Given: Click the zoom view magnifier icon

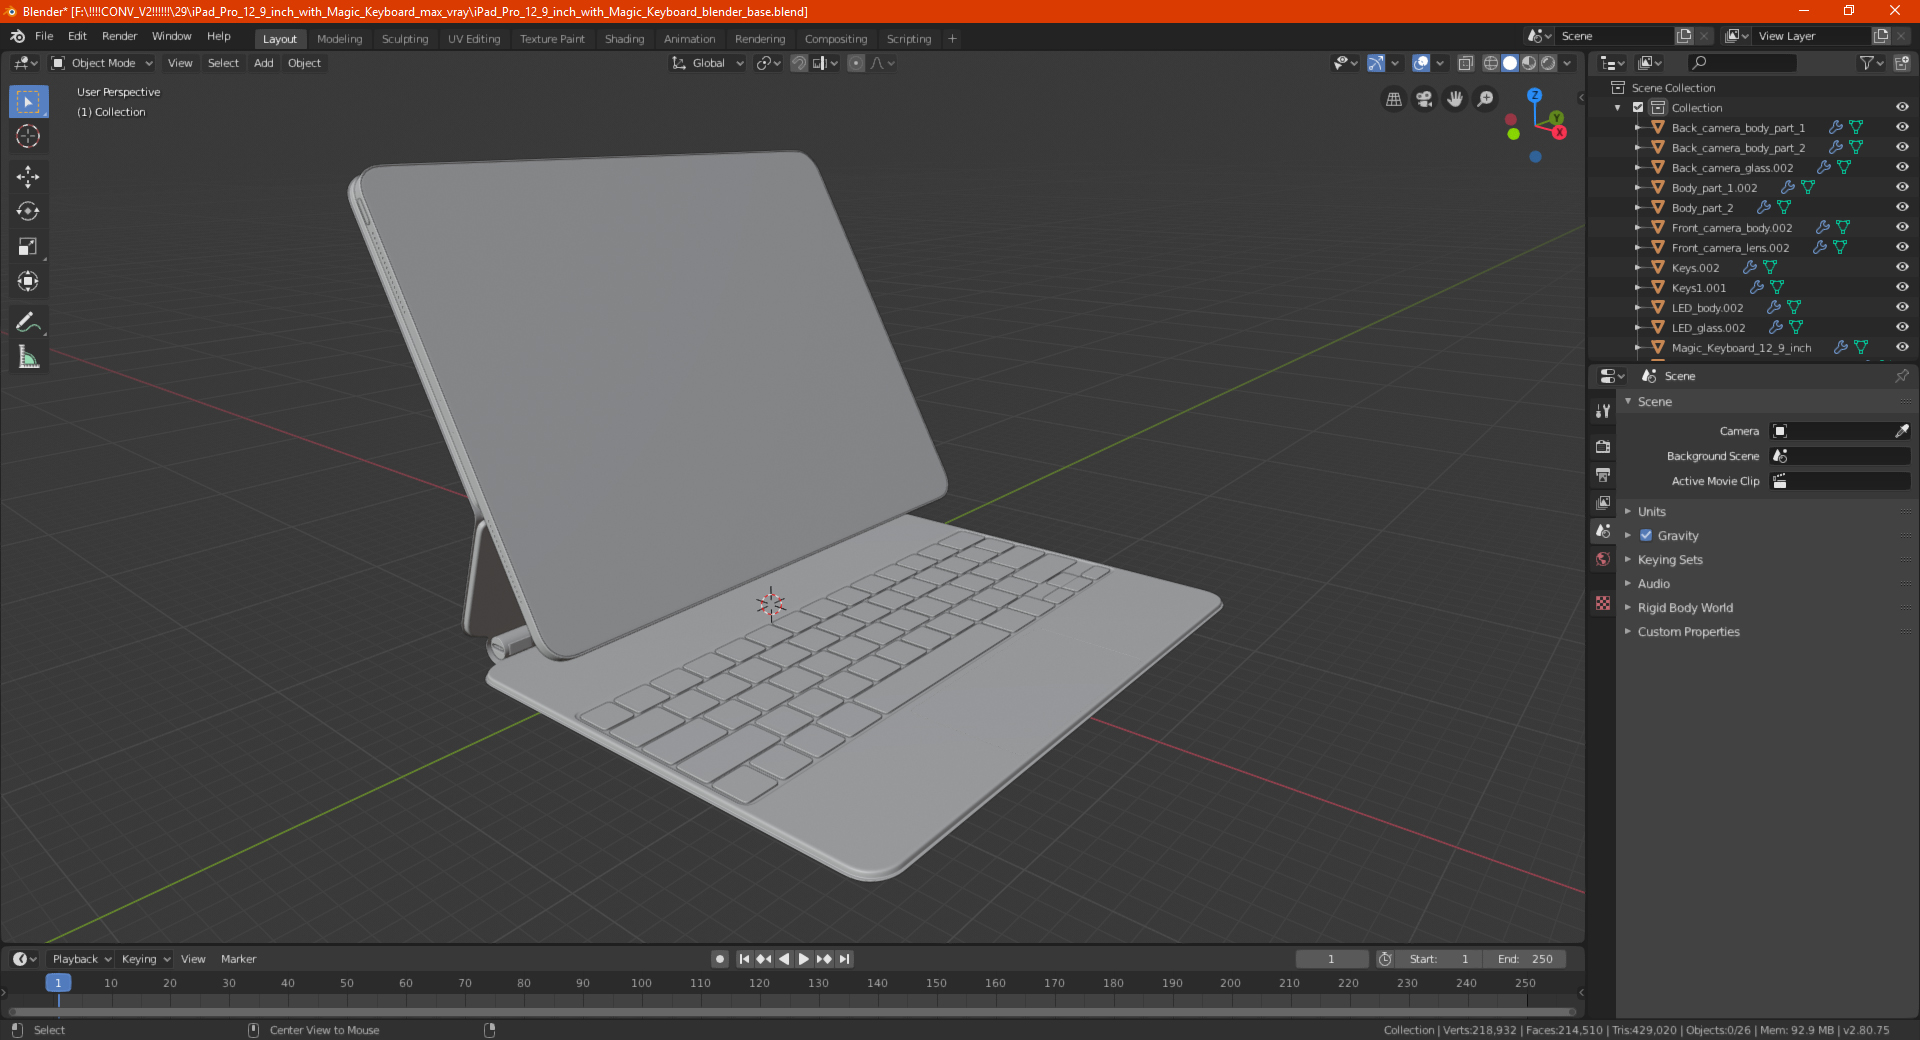Looking at the screenshot, I should (1486, 99).
